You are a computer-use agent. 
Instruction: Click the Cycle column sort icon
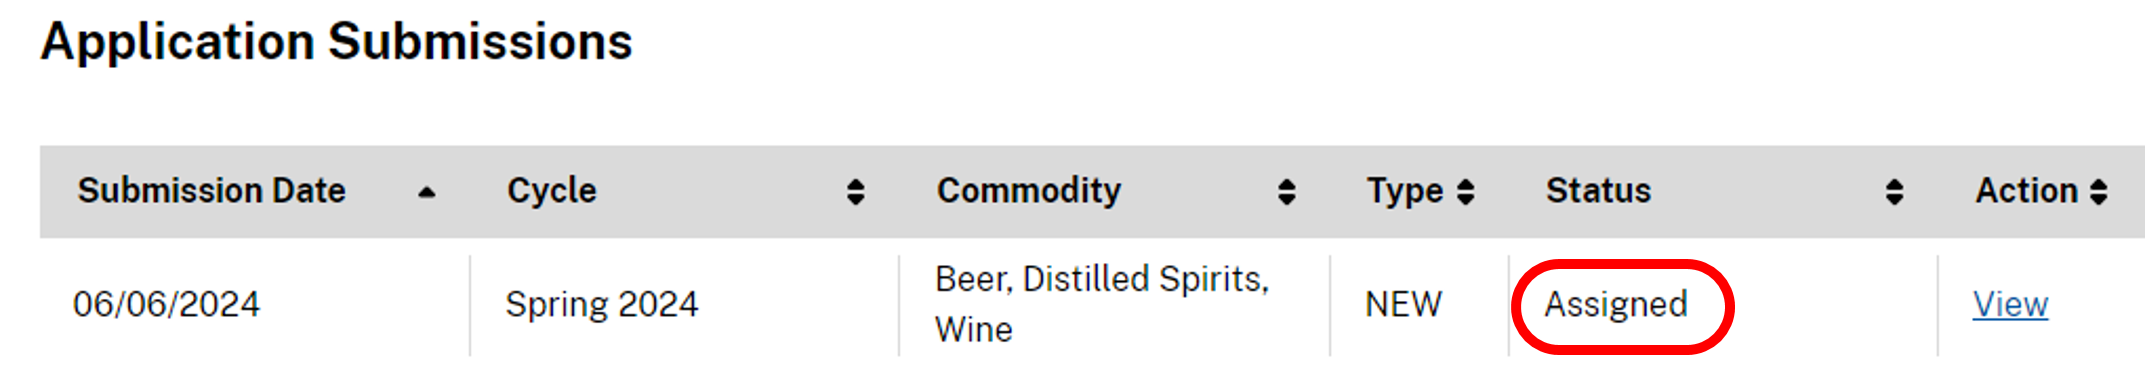[x=855, y=192]
